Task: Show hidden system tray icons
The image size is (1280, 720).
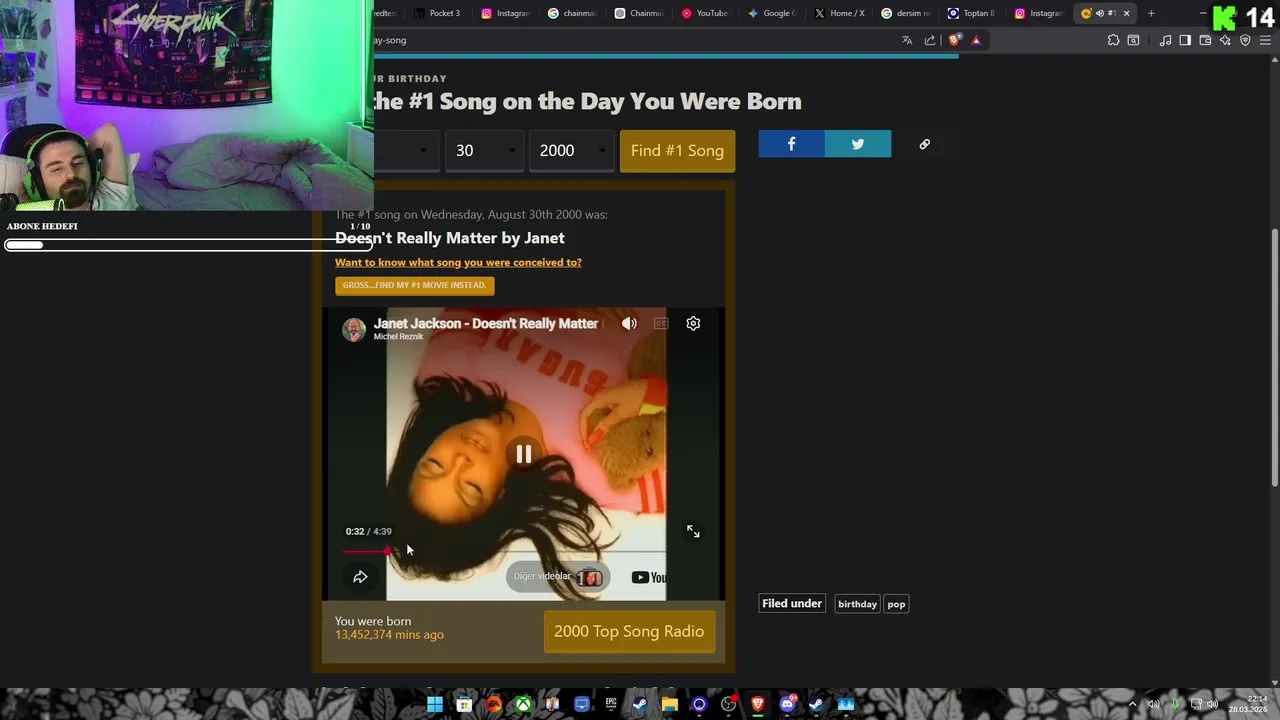Action: (x=1133, y=704)
